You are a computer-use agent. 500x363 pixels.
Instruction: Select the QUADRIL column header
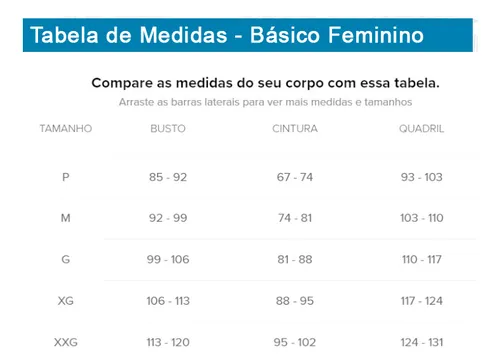coord(422,129)
